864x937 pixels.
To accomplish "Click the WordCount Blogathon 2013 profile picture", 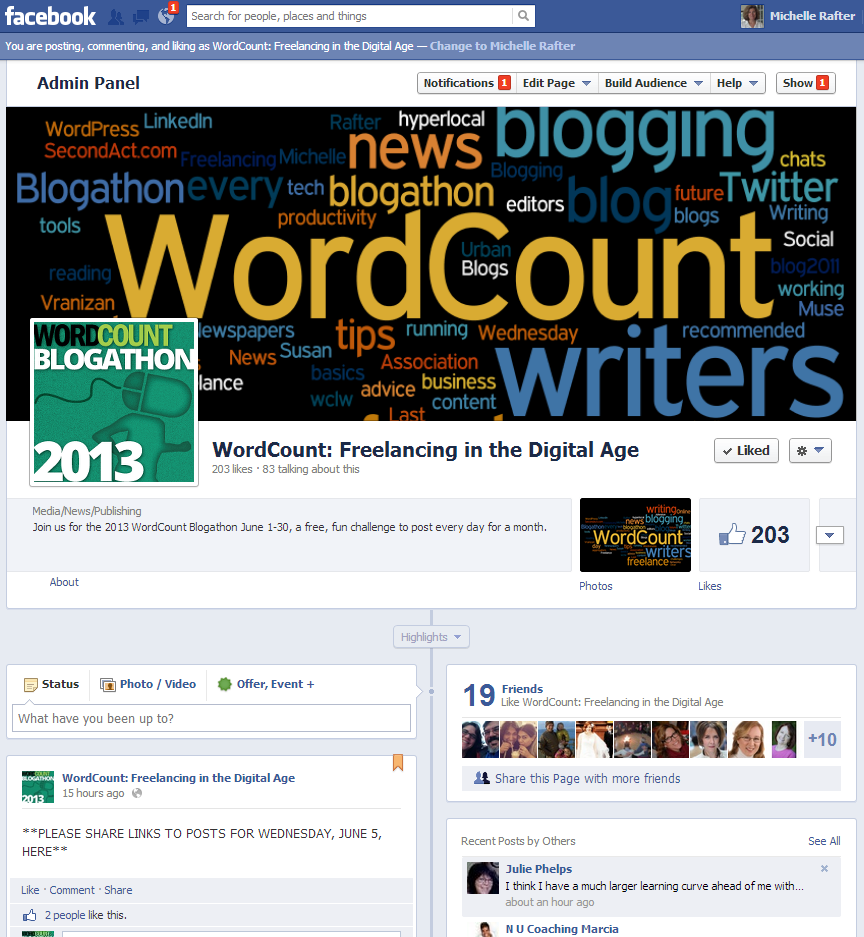I will click(x=114, y=402).
